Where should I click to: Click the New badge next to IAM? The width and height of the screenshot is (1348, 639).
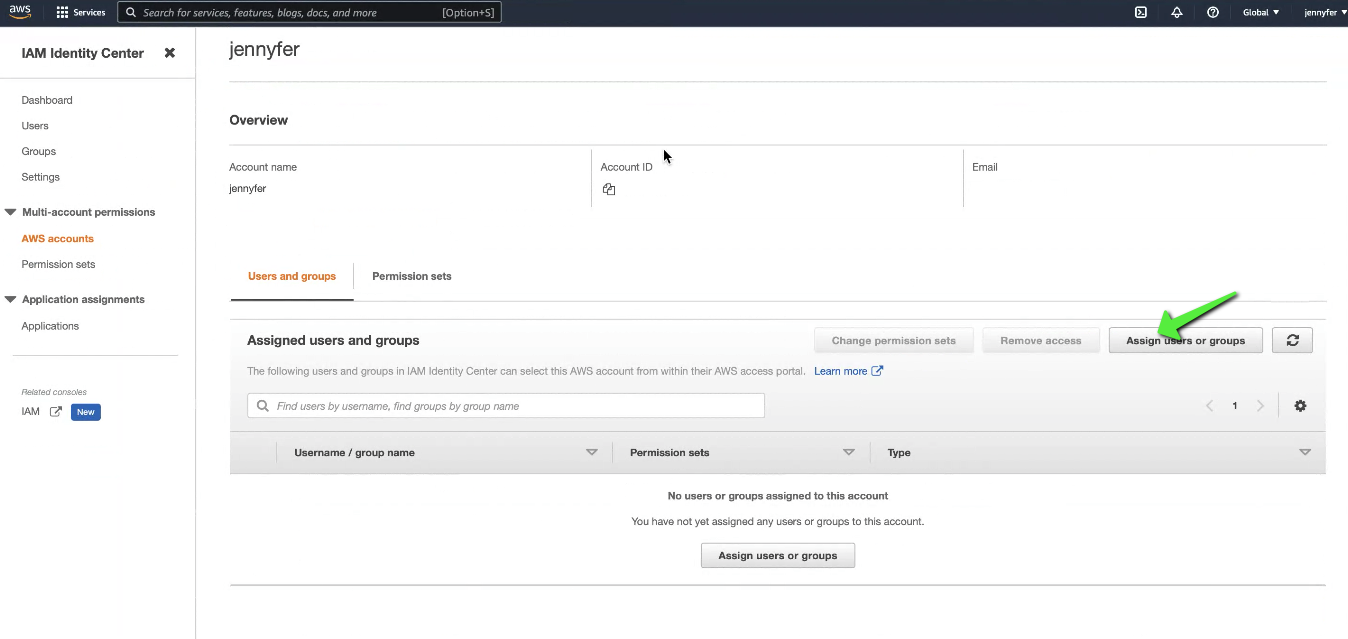coord(86,412)
